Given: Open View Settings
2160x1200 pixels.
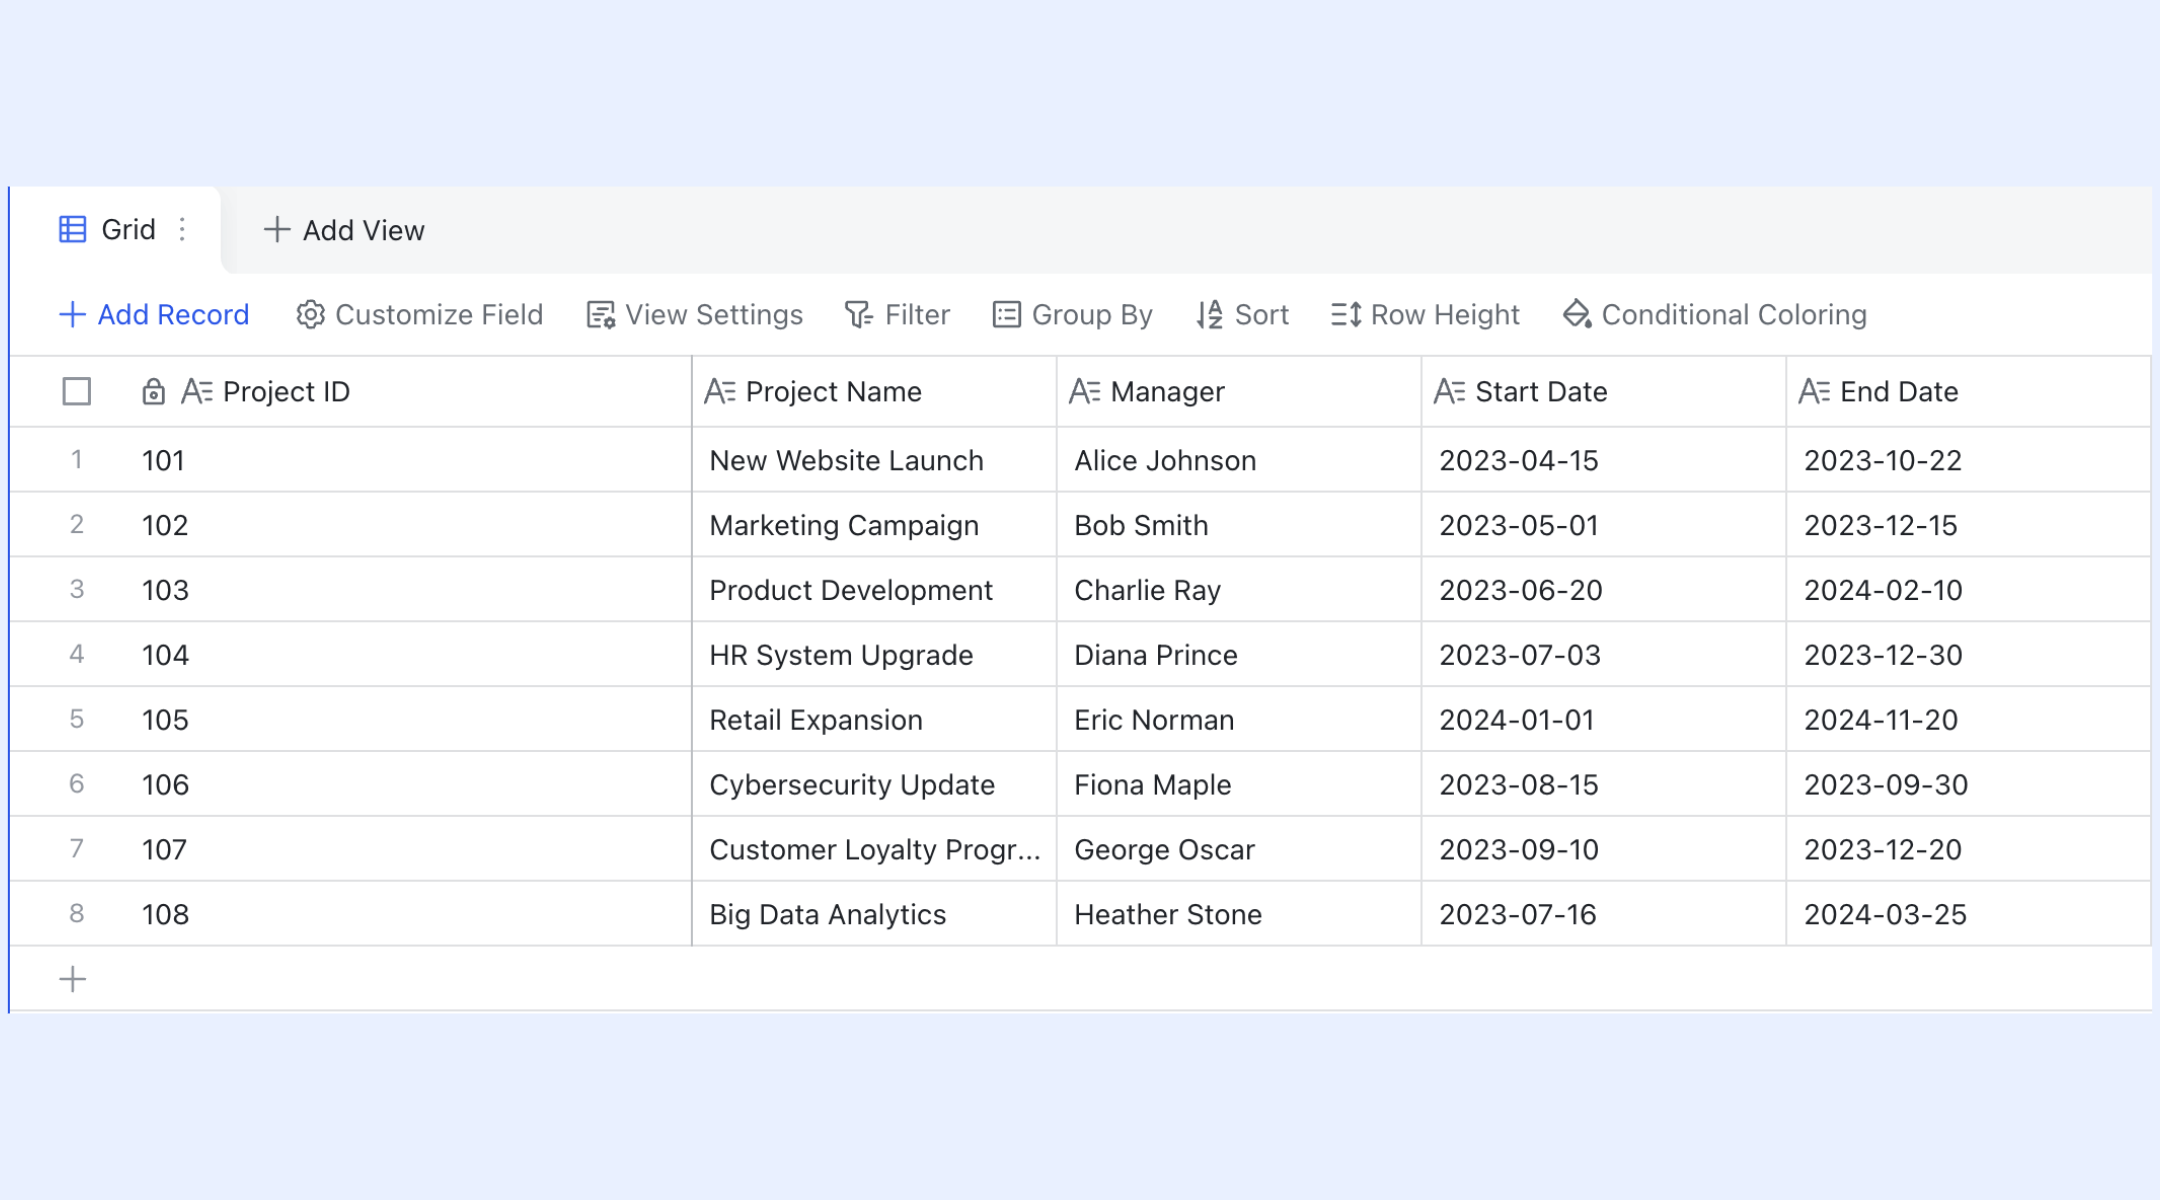Looking at the screenshot, I should 694,315.
